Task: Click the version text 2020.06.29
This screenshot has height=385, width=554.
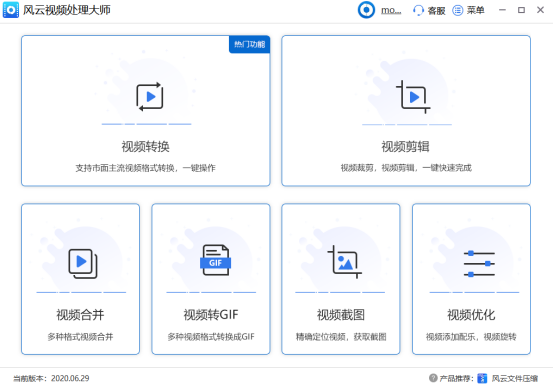Action: click(x=70, y=378)
